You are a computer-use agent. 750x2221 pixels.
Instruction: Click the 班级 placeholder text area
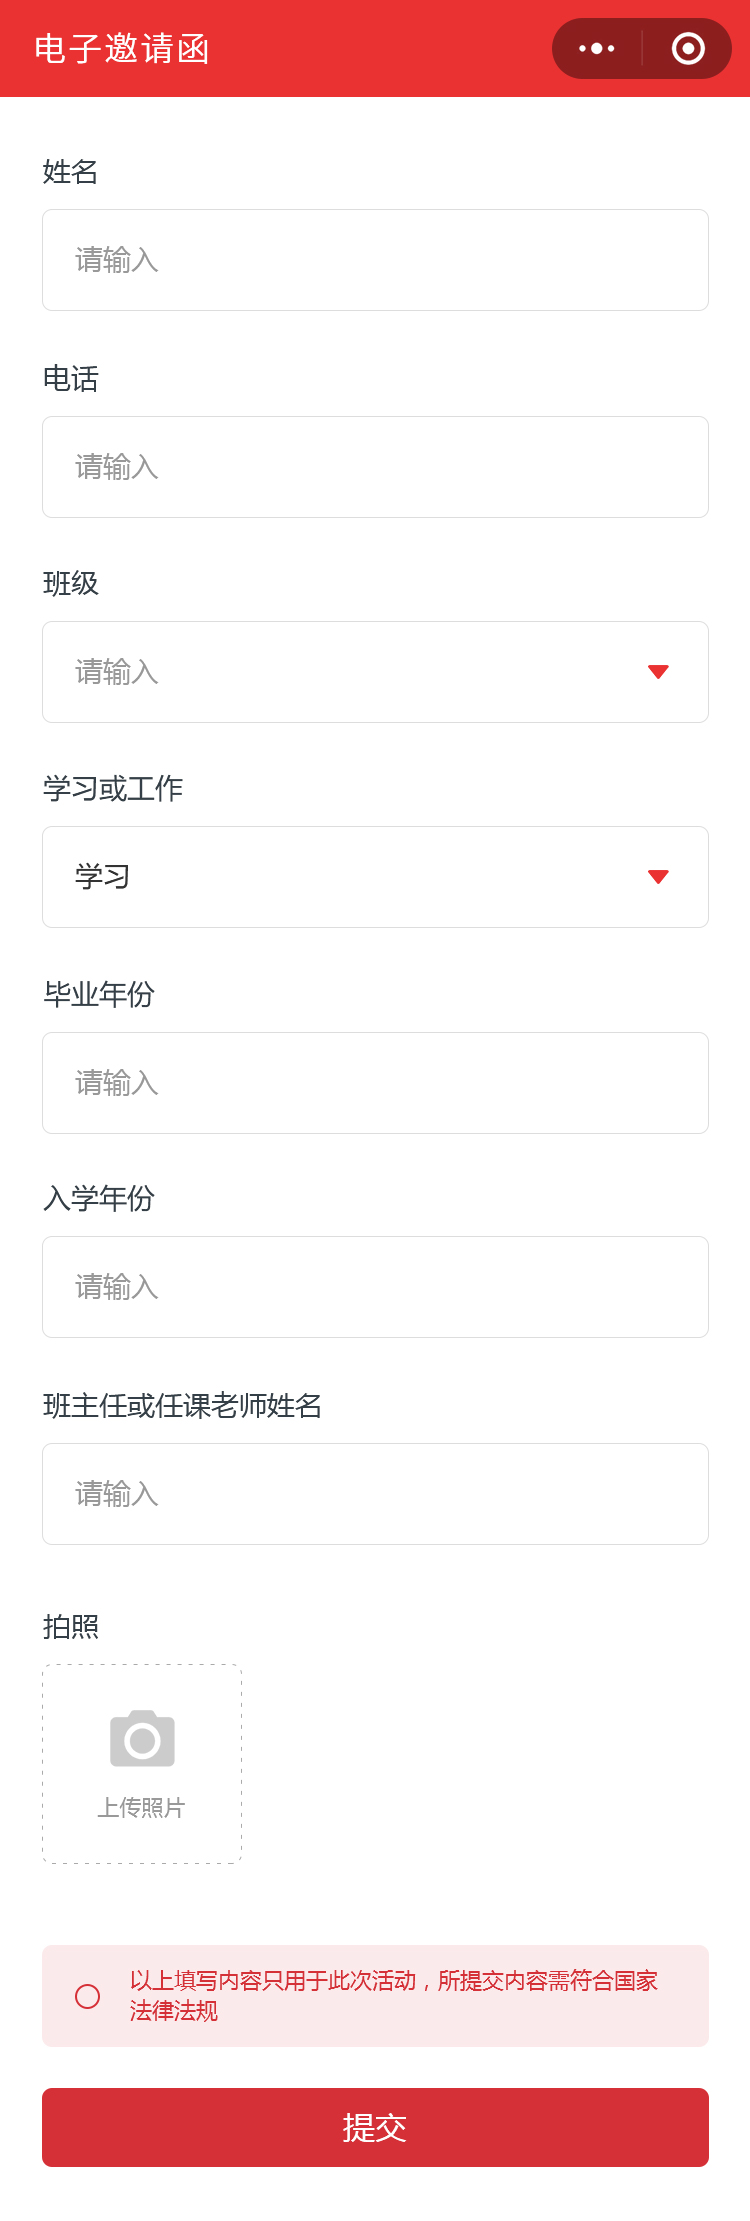pyautogui.click(x=117, y=672)
